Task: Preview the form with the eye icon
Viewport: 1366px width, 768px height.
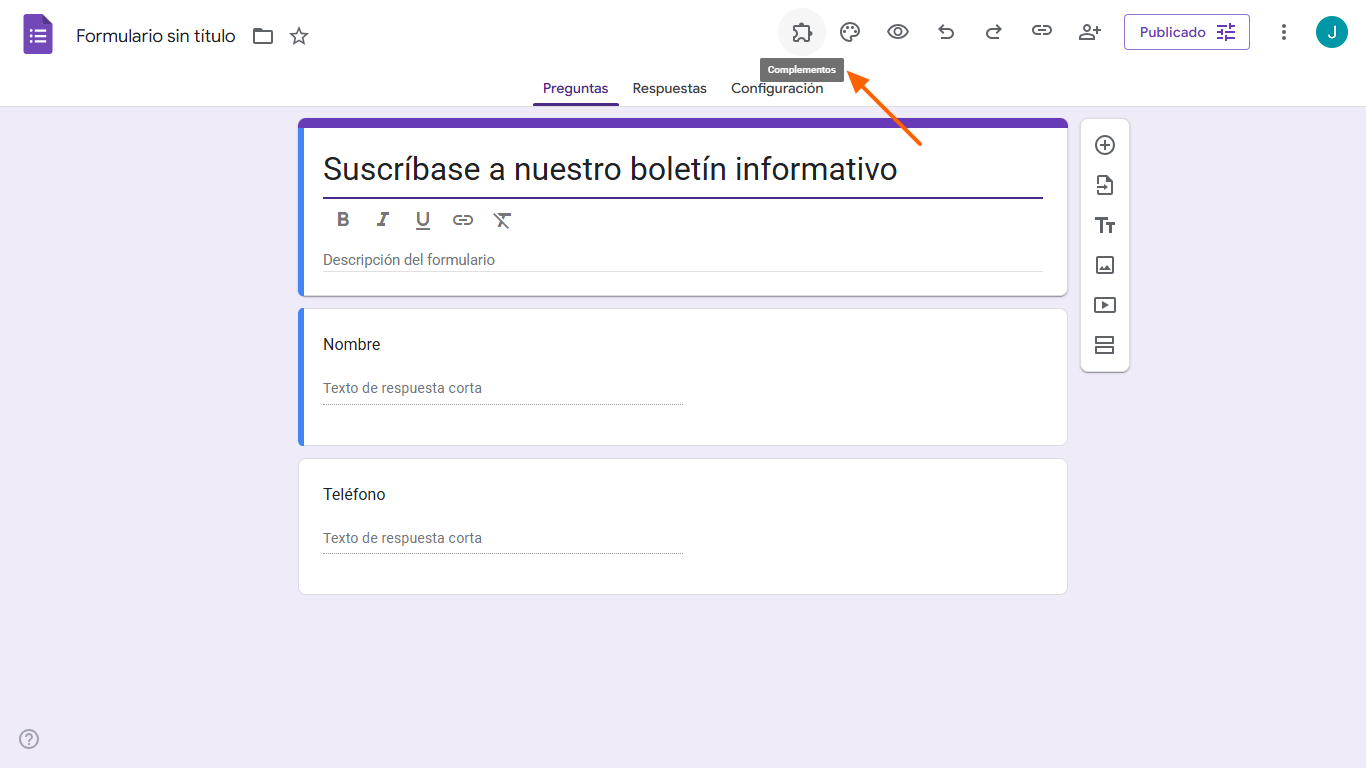Action: [x=897, y=31]
